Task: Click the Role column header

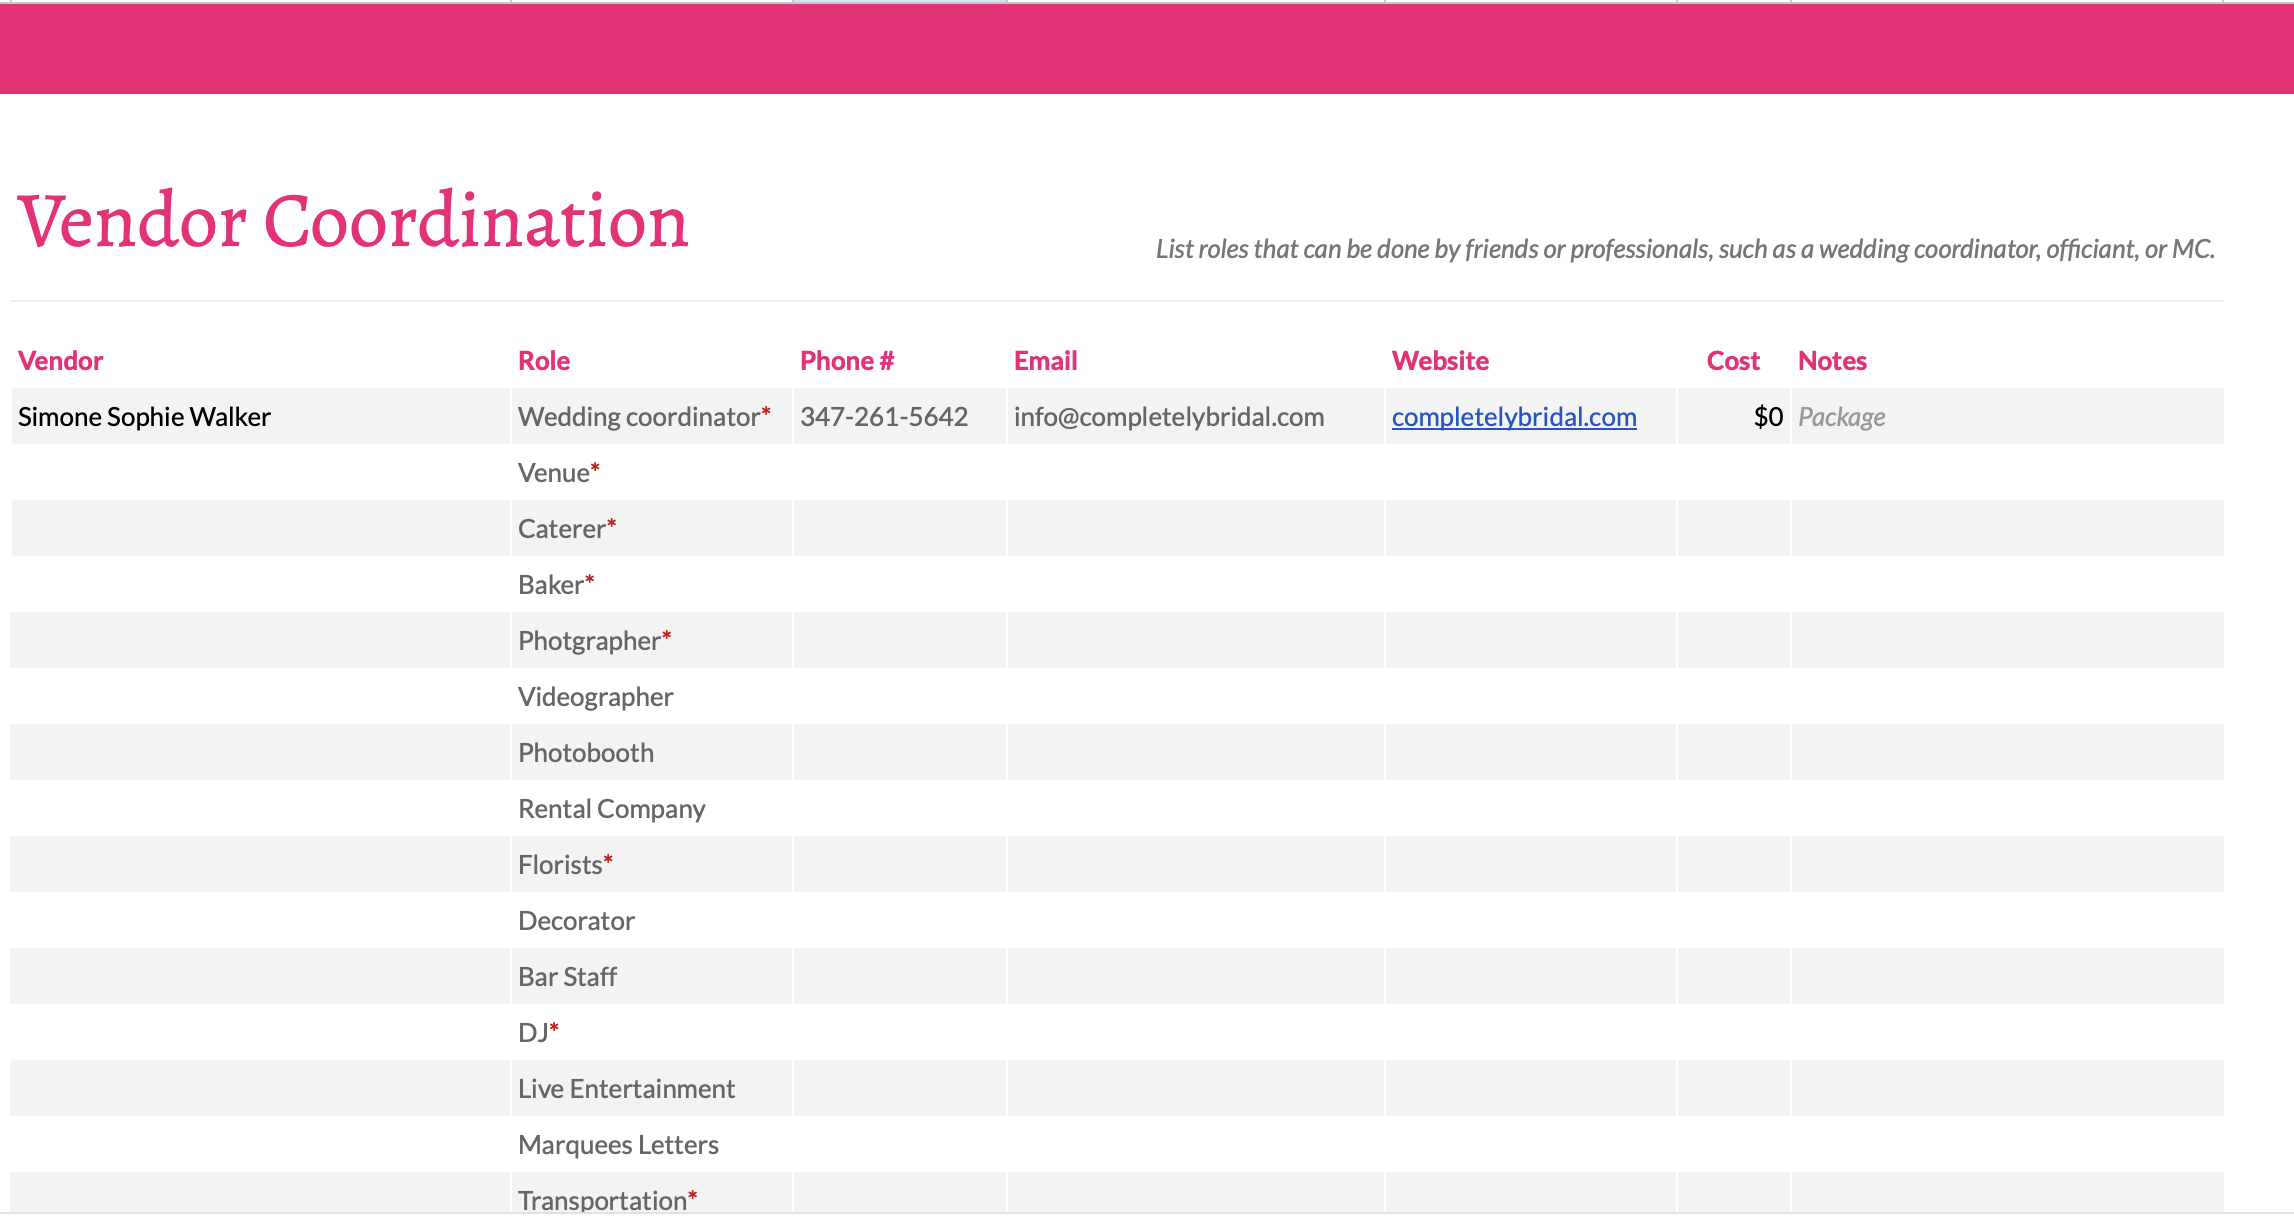Action: [x=544, y=361]
